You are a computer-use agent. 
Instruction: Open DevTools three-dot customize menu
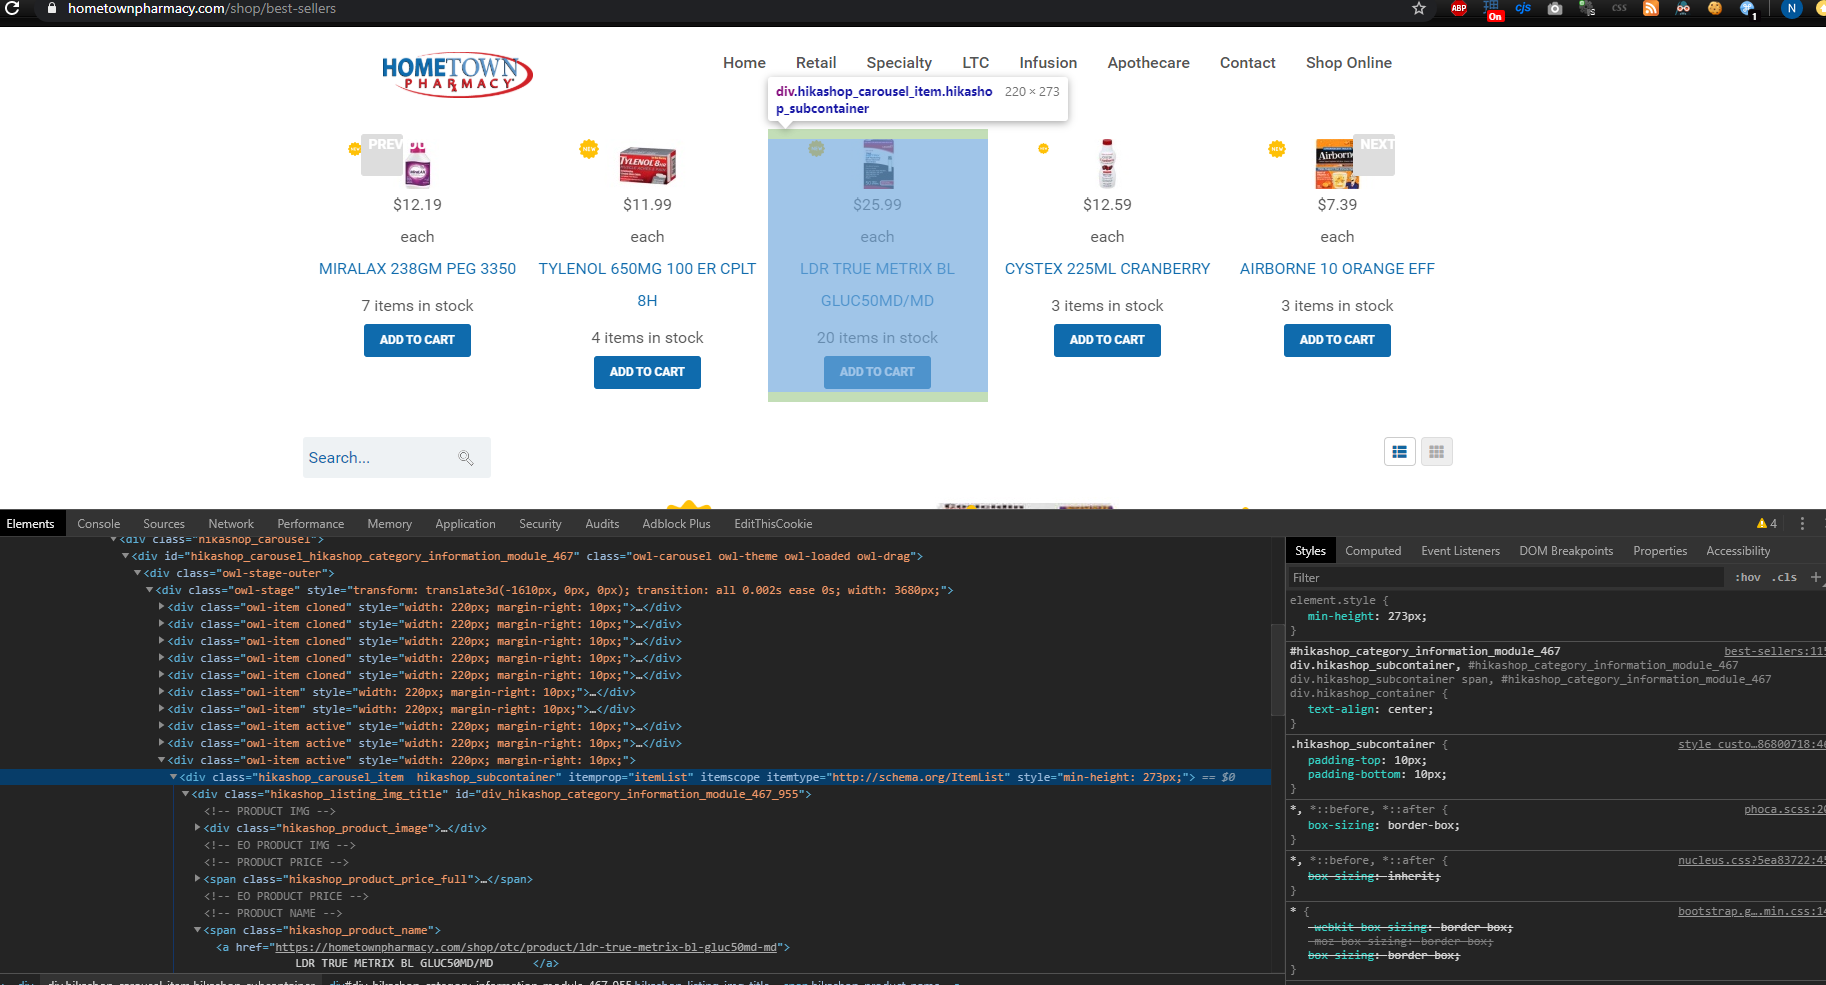click(1802, 523)
